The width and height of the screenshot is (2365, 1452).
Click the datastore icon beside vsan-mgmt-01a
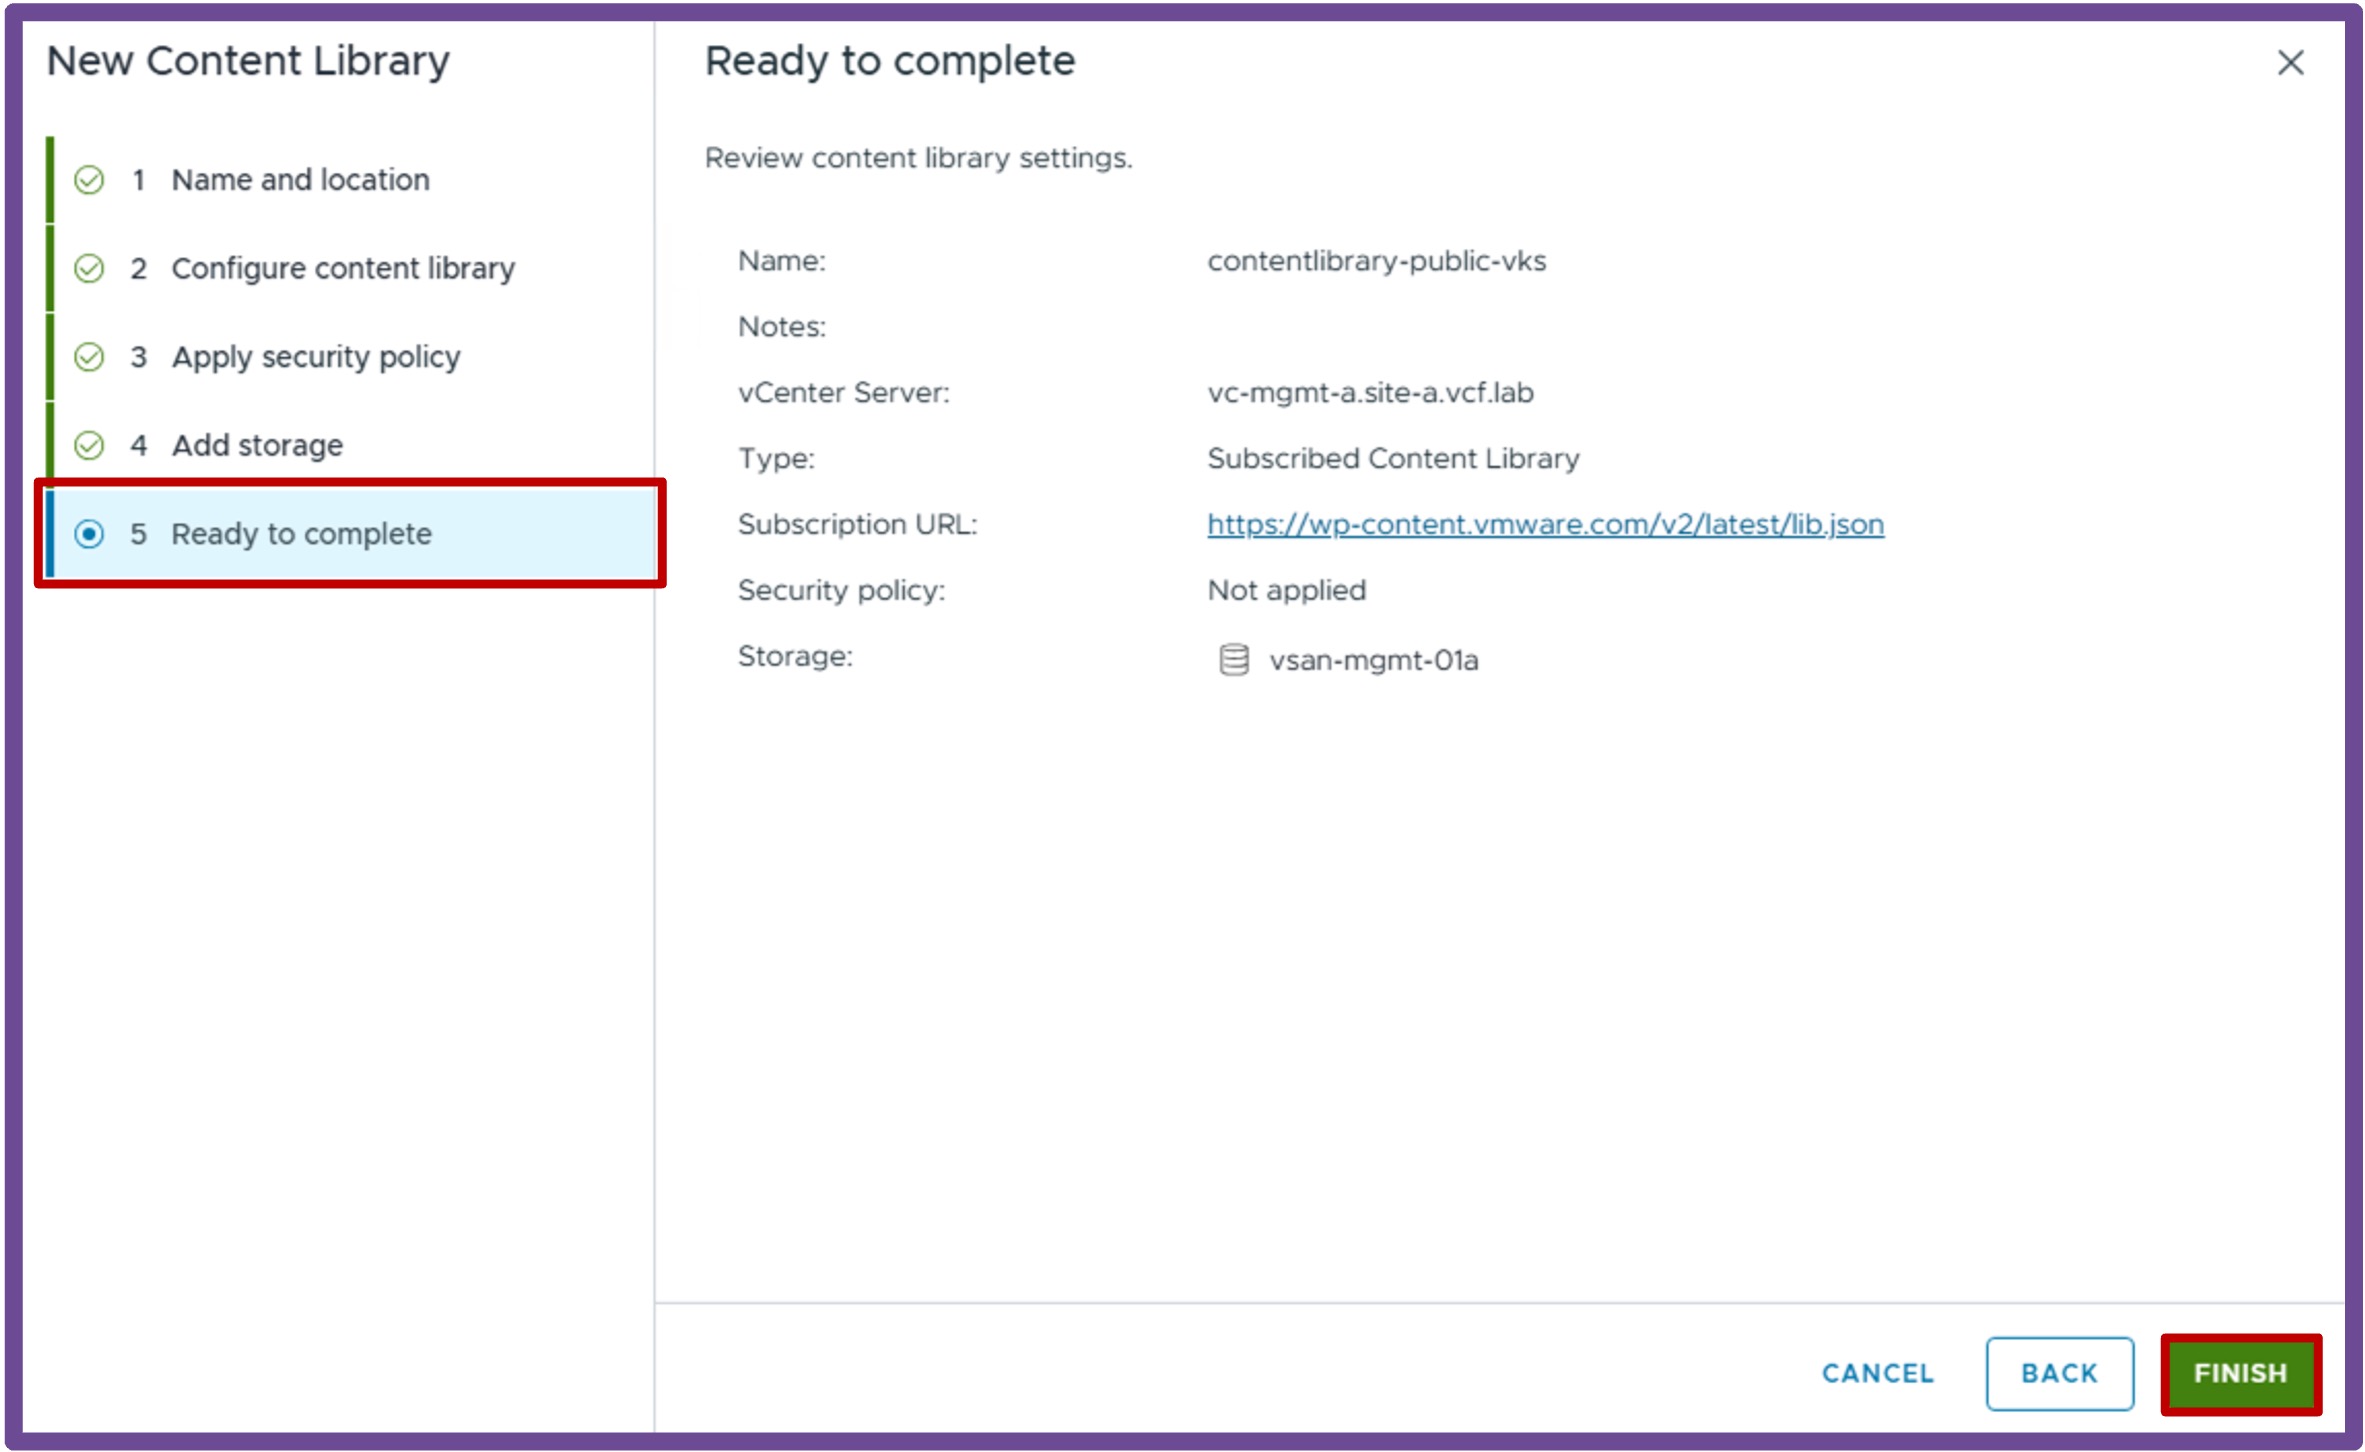click(1234, 660)
